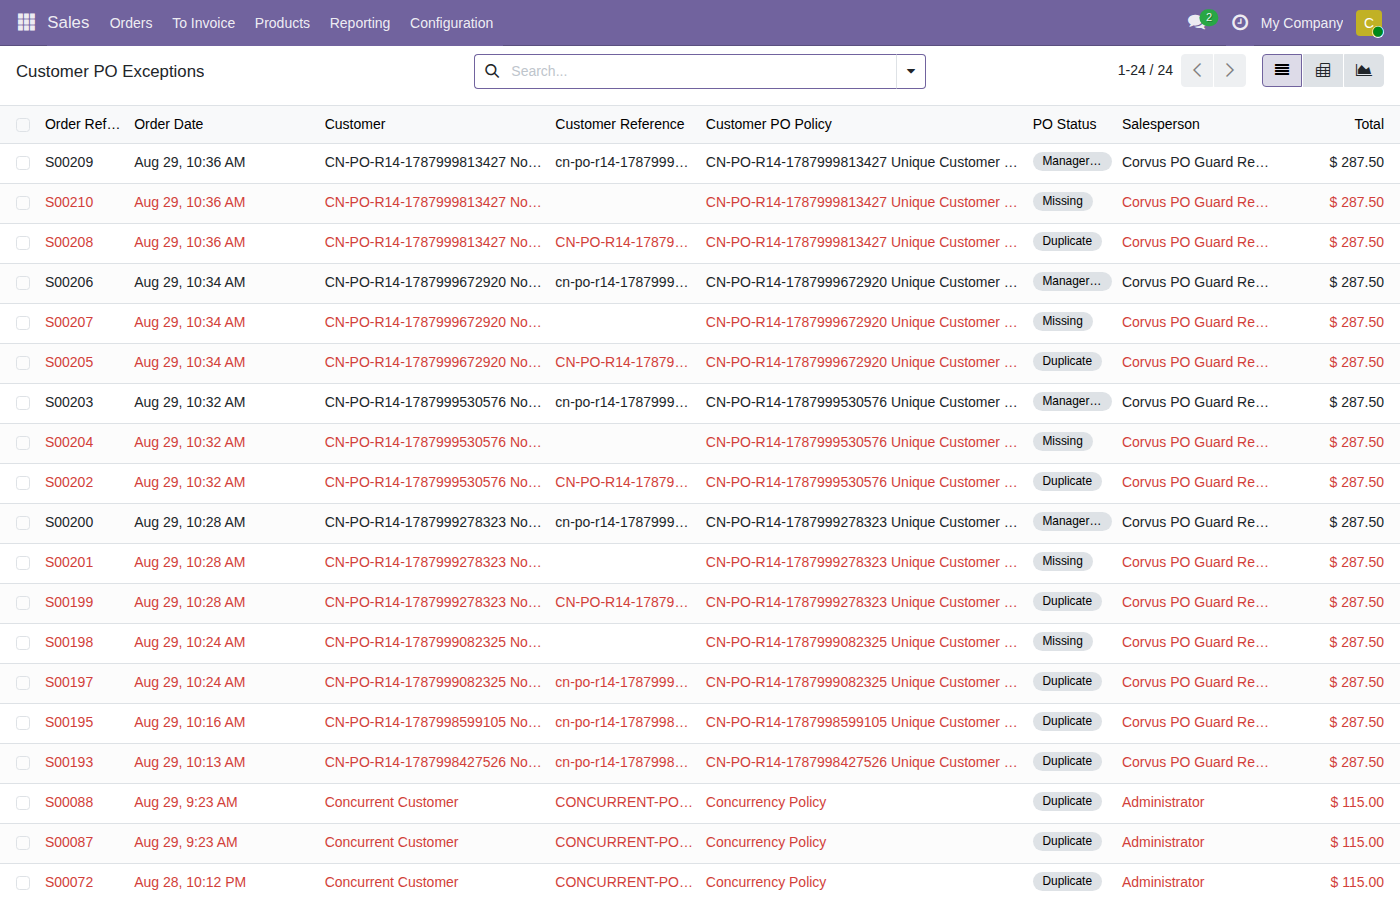Screen dimensions: 1400x900
Task: Click the Duplicate status badge on S00199
Action: pyautogui.click(x=1067, y=601)
